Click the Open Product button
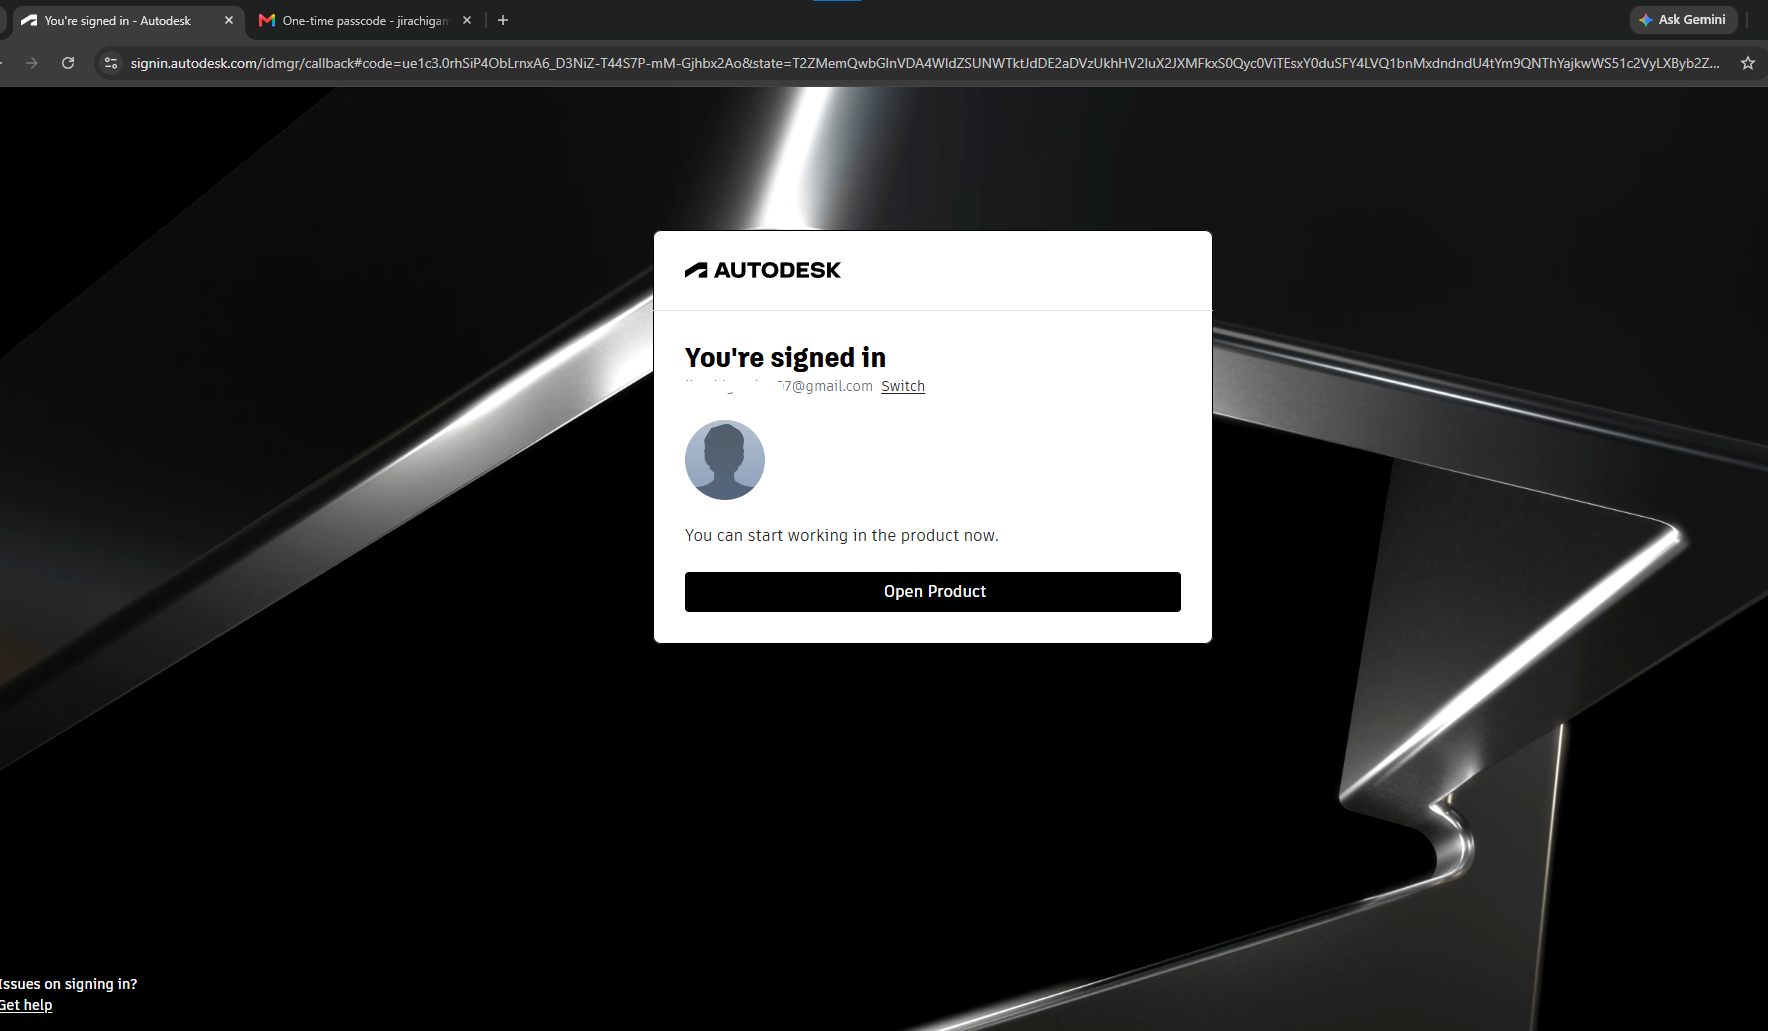The height and width of the screenshot is (1031, 1768). tap(932, 592)
